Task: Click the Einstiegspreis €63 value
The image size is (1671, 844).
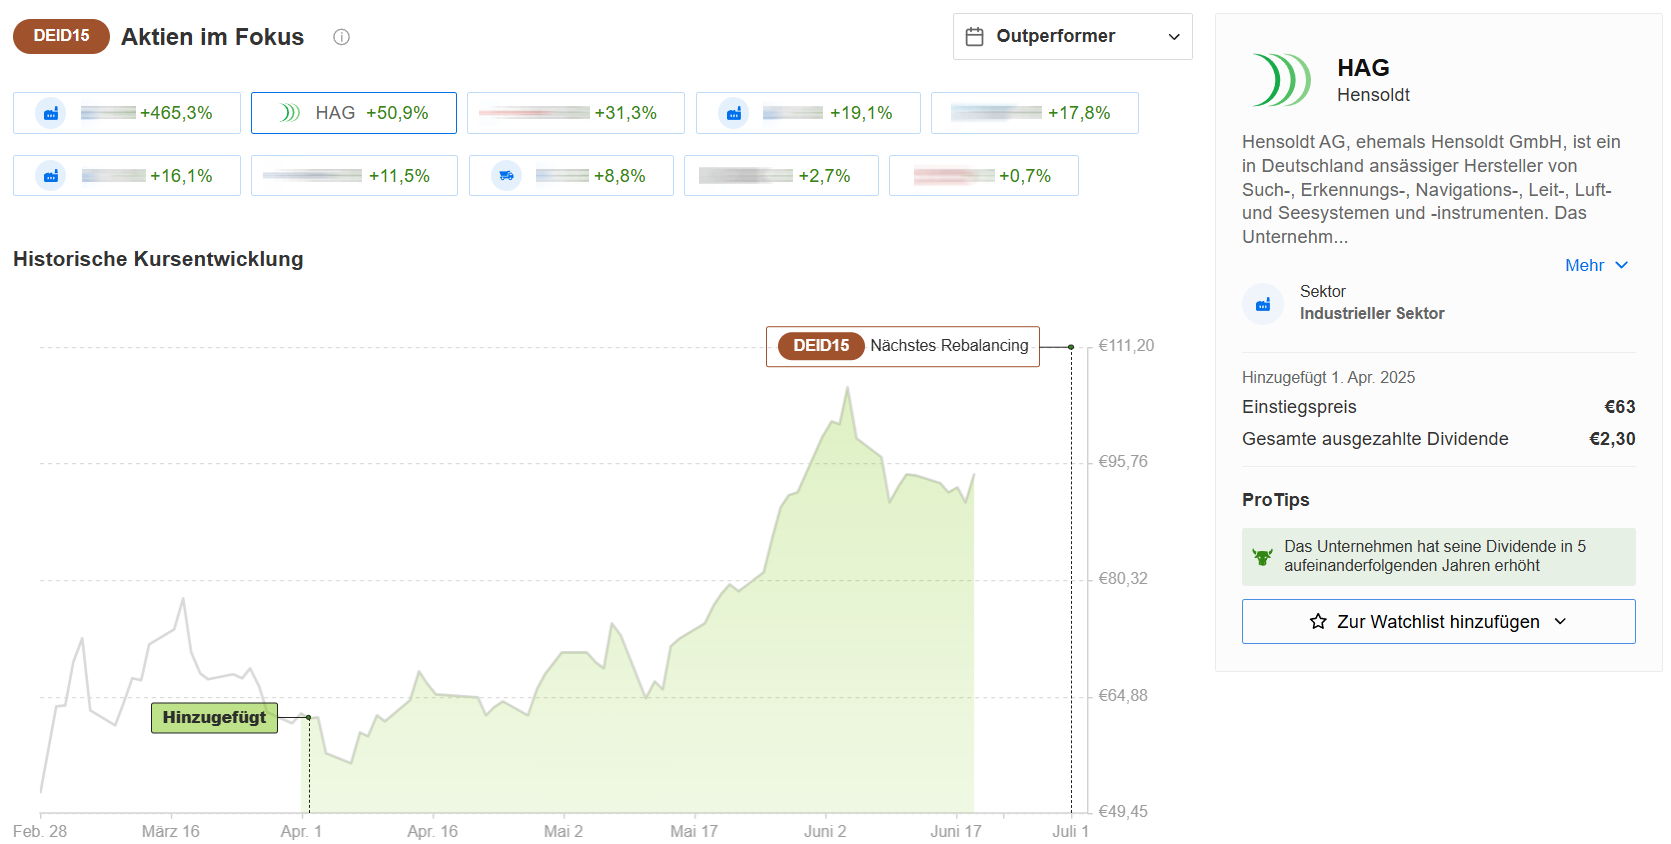Action: click(1620, 407)
